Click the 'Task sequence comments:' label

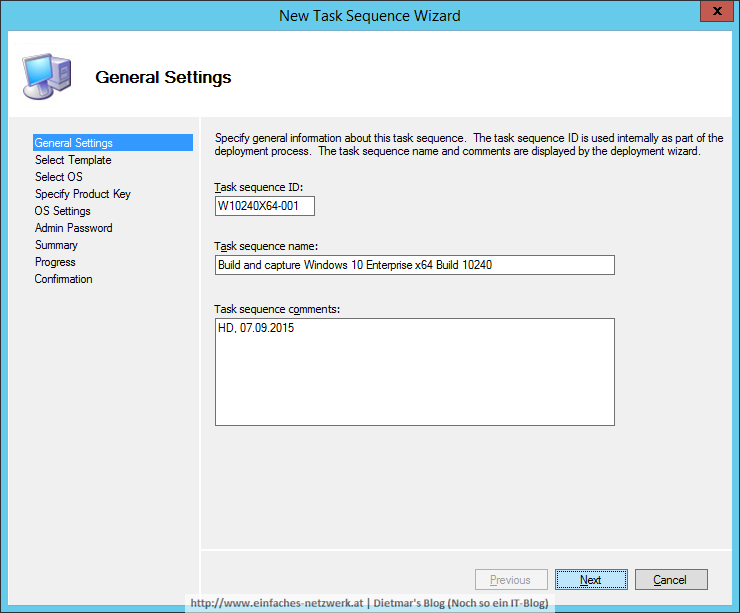click(x=277, y=309)
